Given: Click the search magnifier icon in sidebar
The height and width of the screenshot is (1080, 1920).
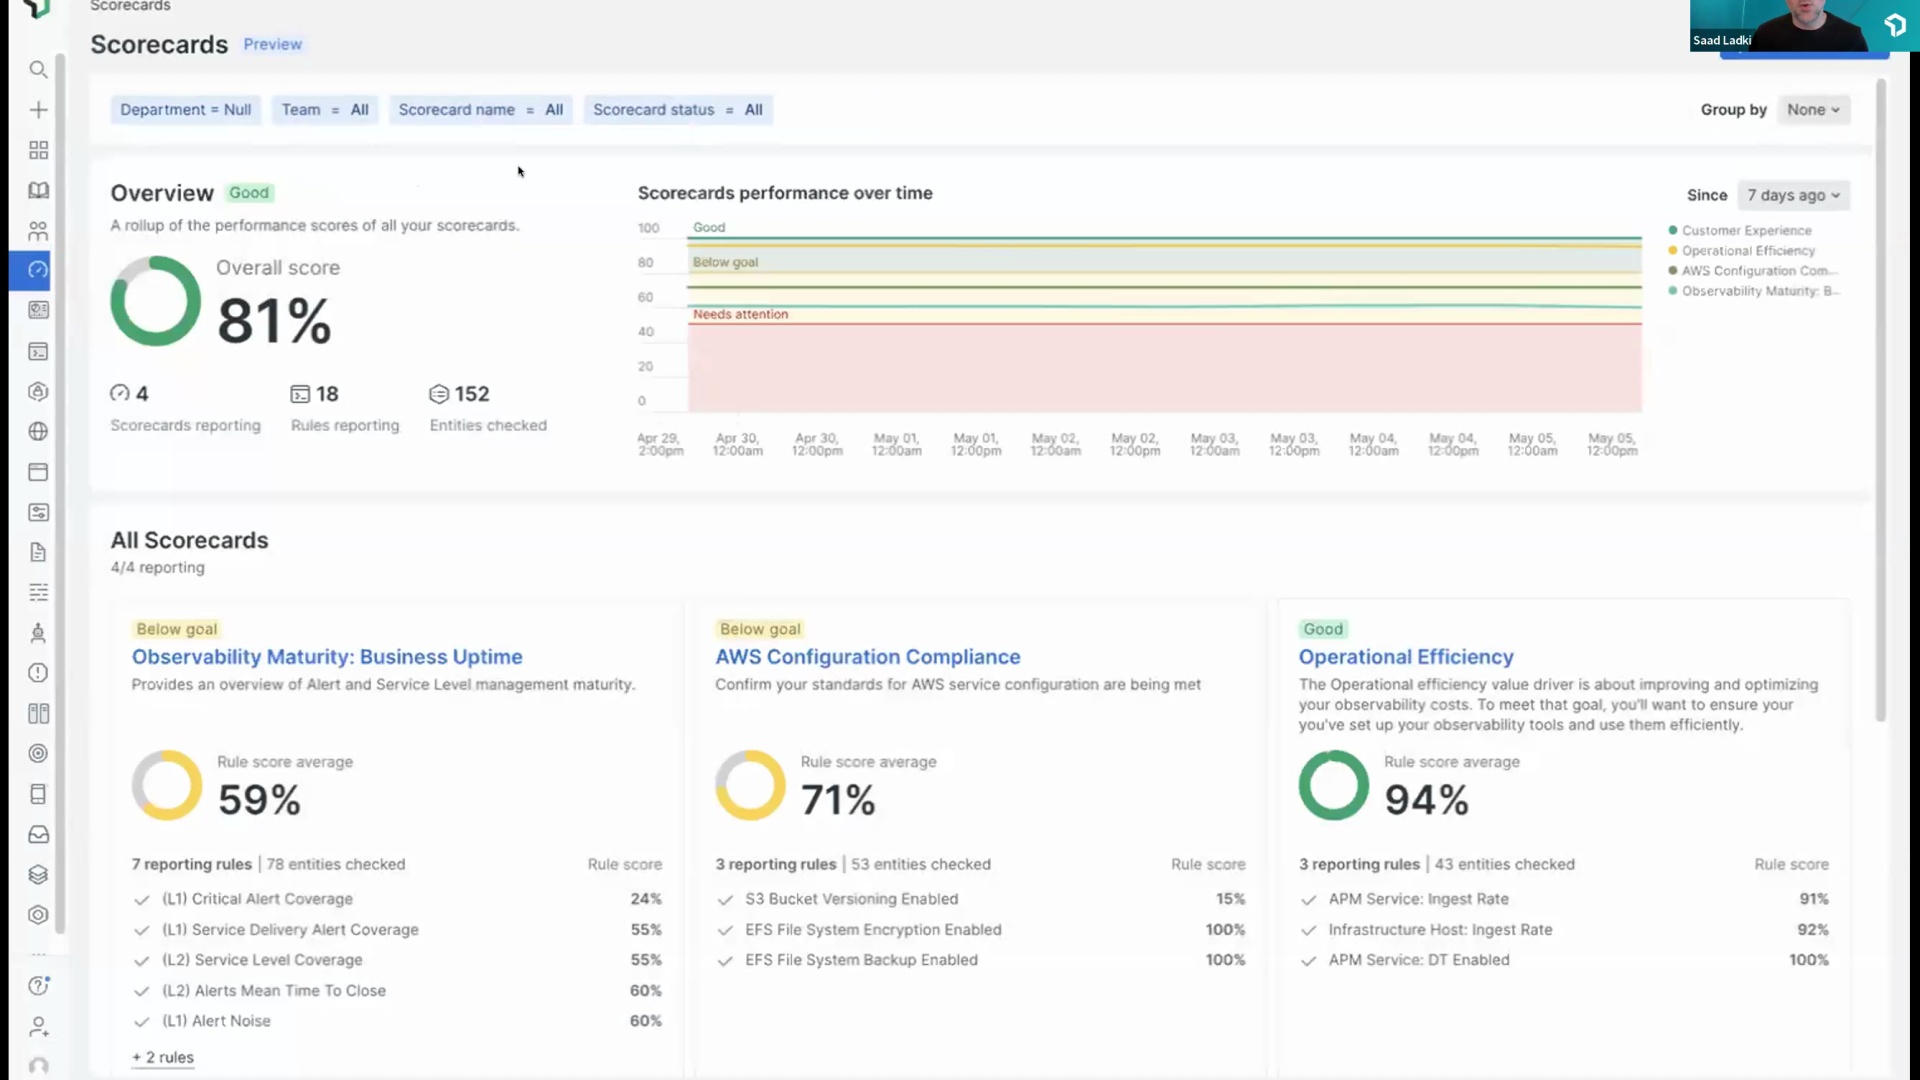Looking at the screenshot, I should (38, 70).
